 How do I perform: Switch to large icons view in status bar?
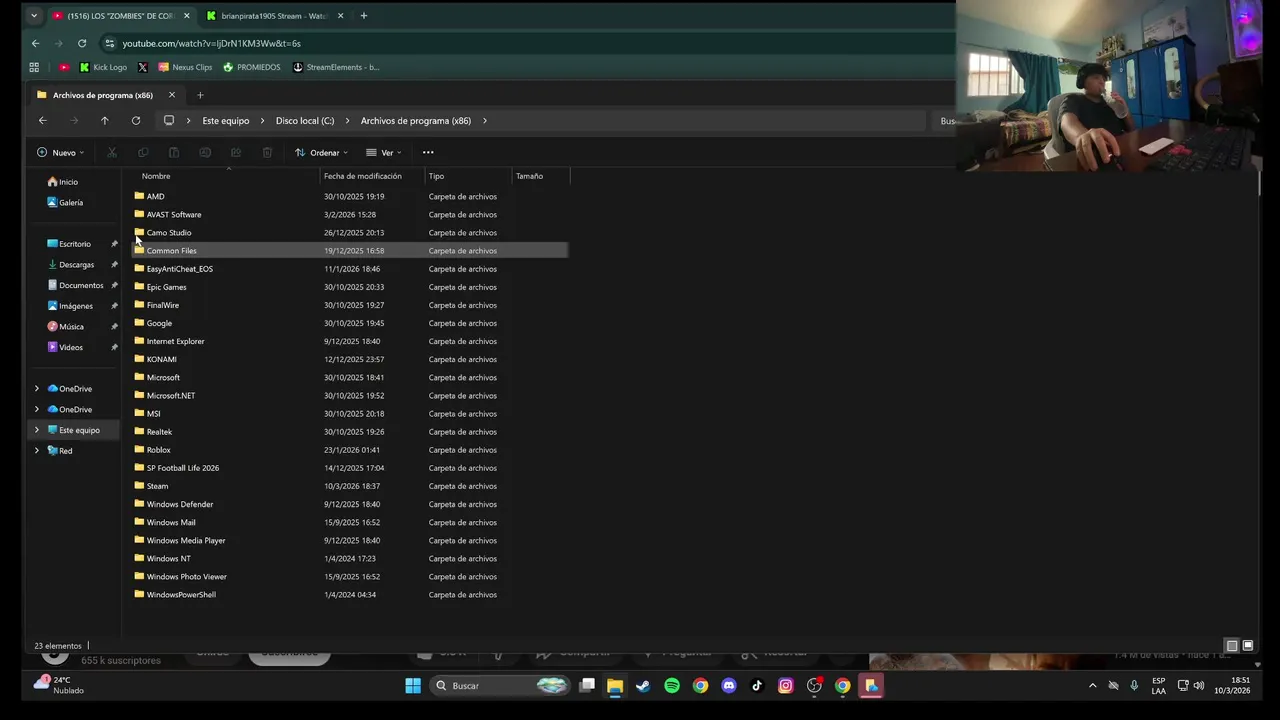[1248, 646]
